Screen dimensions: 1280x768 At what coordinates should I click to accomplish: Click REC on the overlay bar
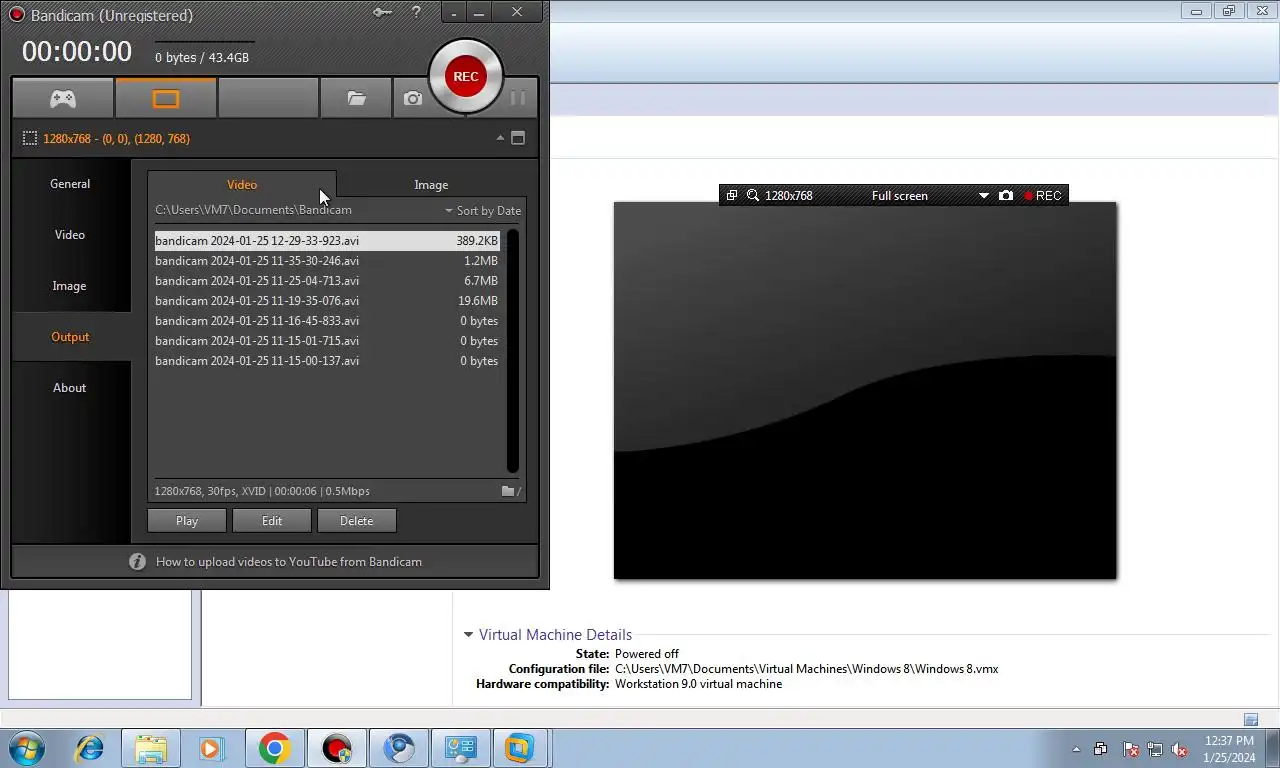1043,196
